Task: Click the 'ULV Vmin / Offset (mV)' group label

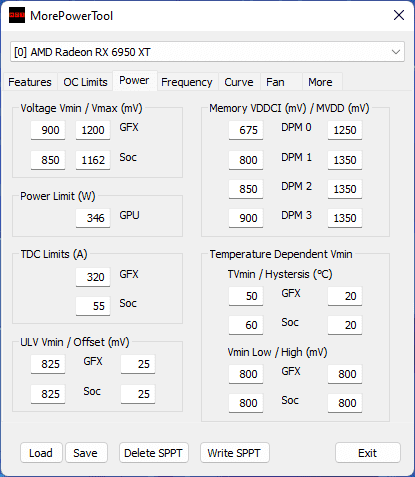Action: [75, 342]
